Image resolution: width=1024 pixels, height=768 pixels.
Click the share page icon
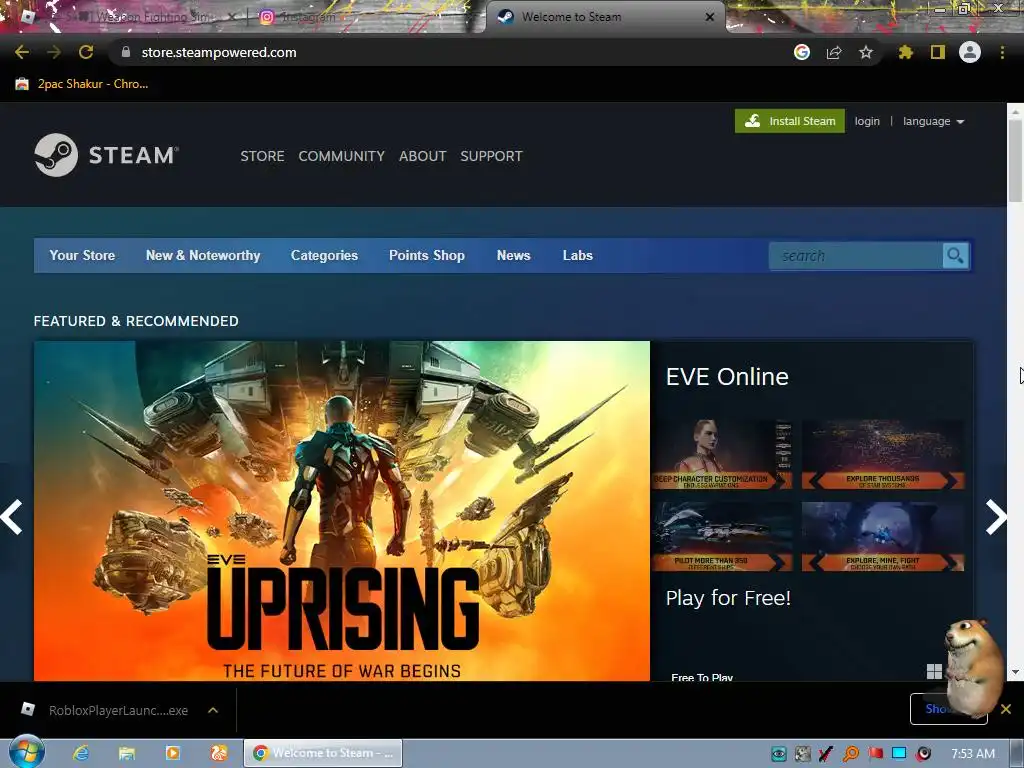coord(834,52)
